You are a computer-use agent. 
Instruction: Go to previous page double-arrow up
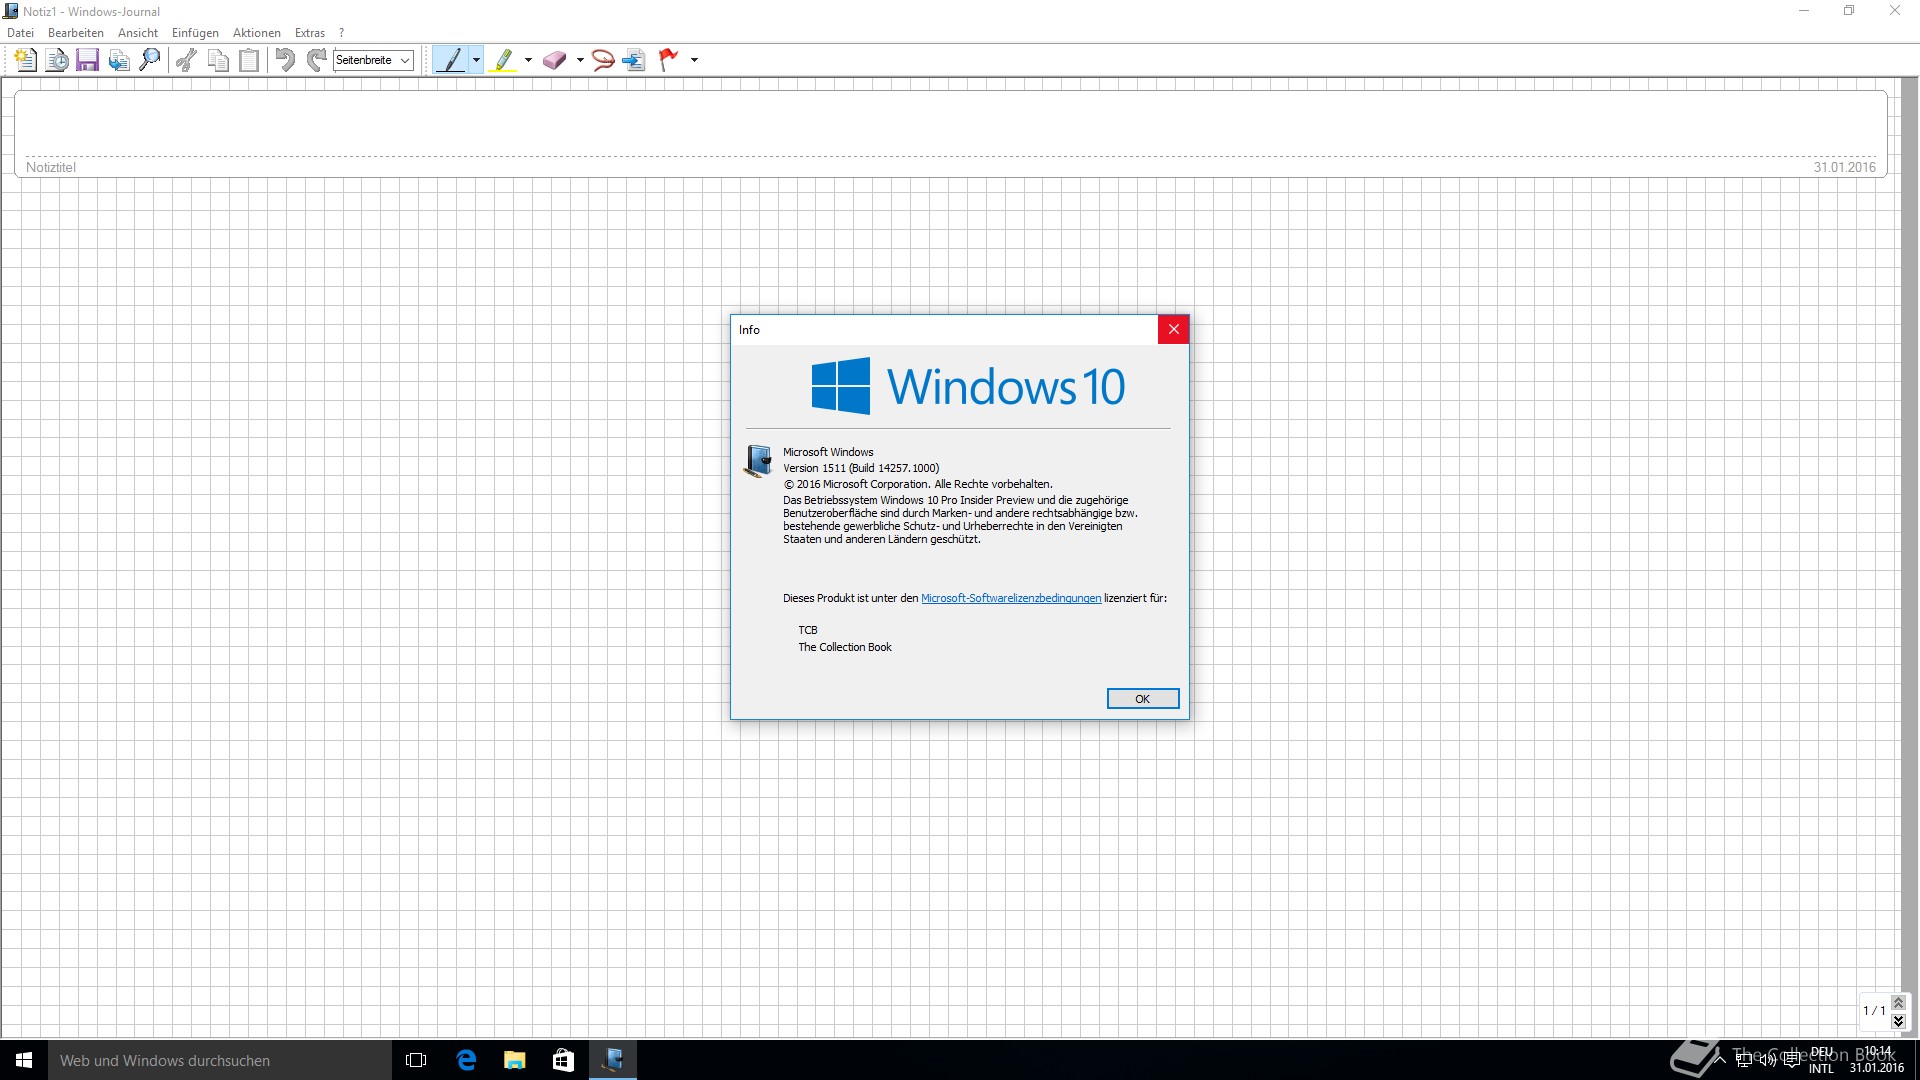tap(1898, 1003)
